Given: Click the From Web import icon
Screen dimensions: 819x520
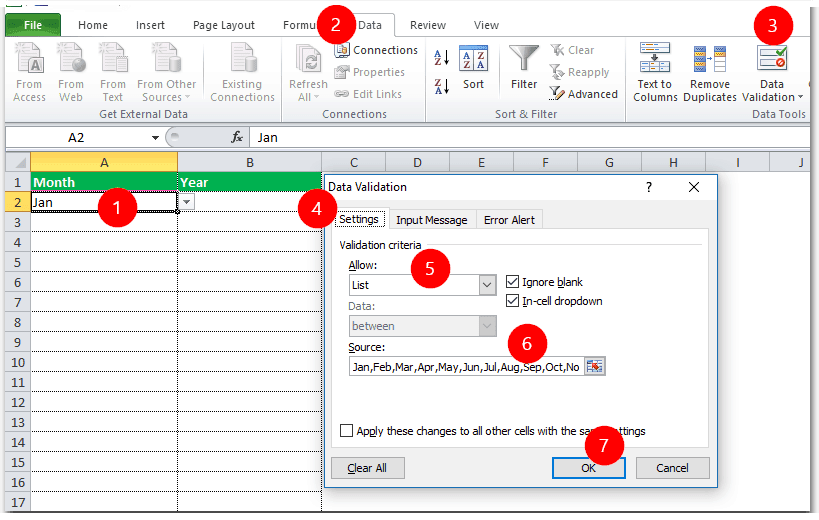Looking at the screenshot, I should coord(70,60).
